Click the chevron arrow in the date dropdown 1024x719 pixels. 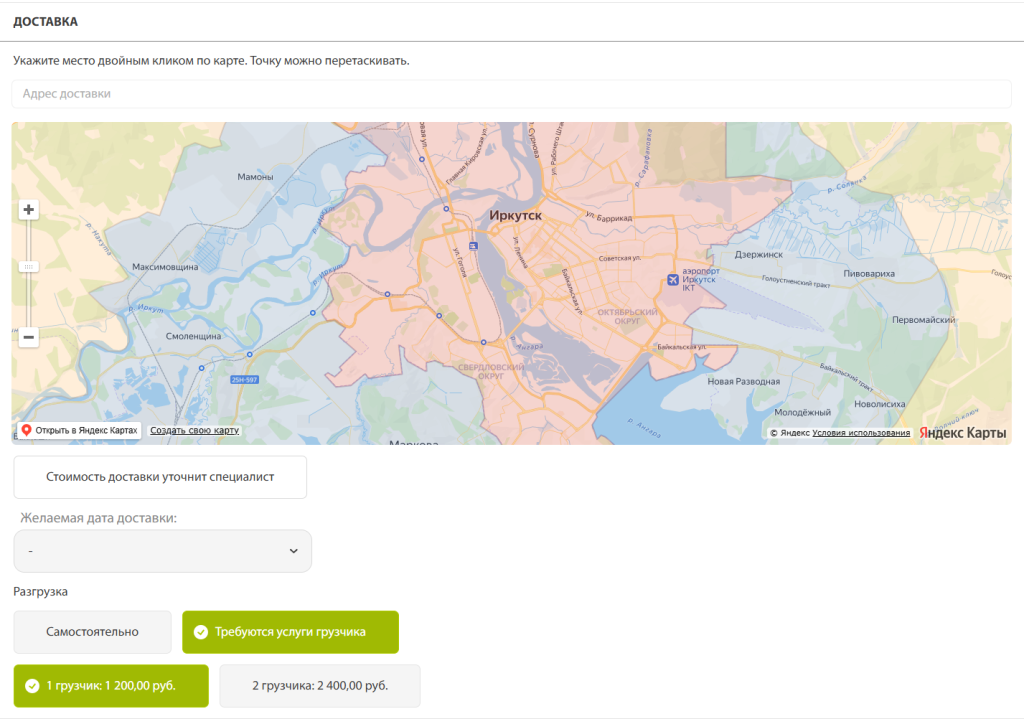point(293,551)
